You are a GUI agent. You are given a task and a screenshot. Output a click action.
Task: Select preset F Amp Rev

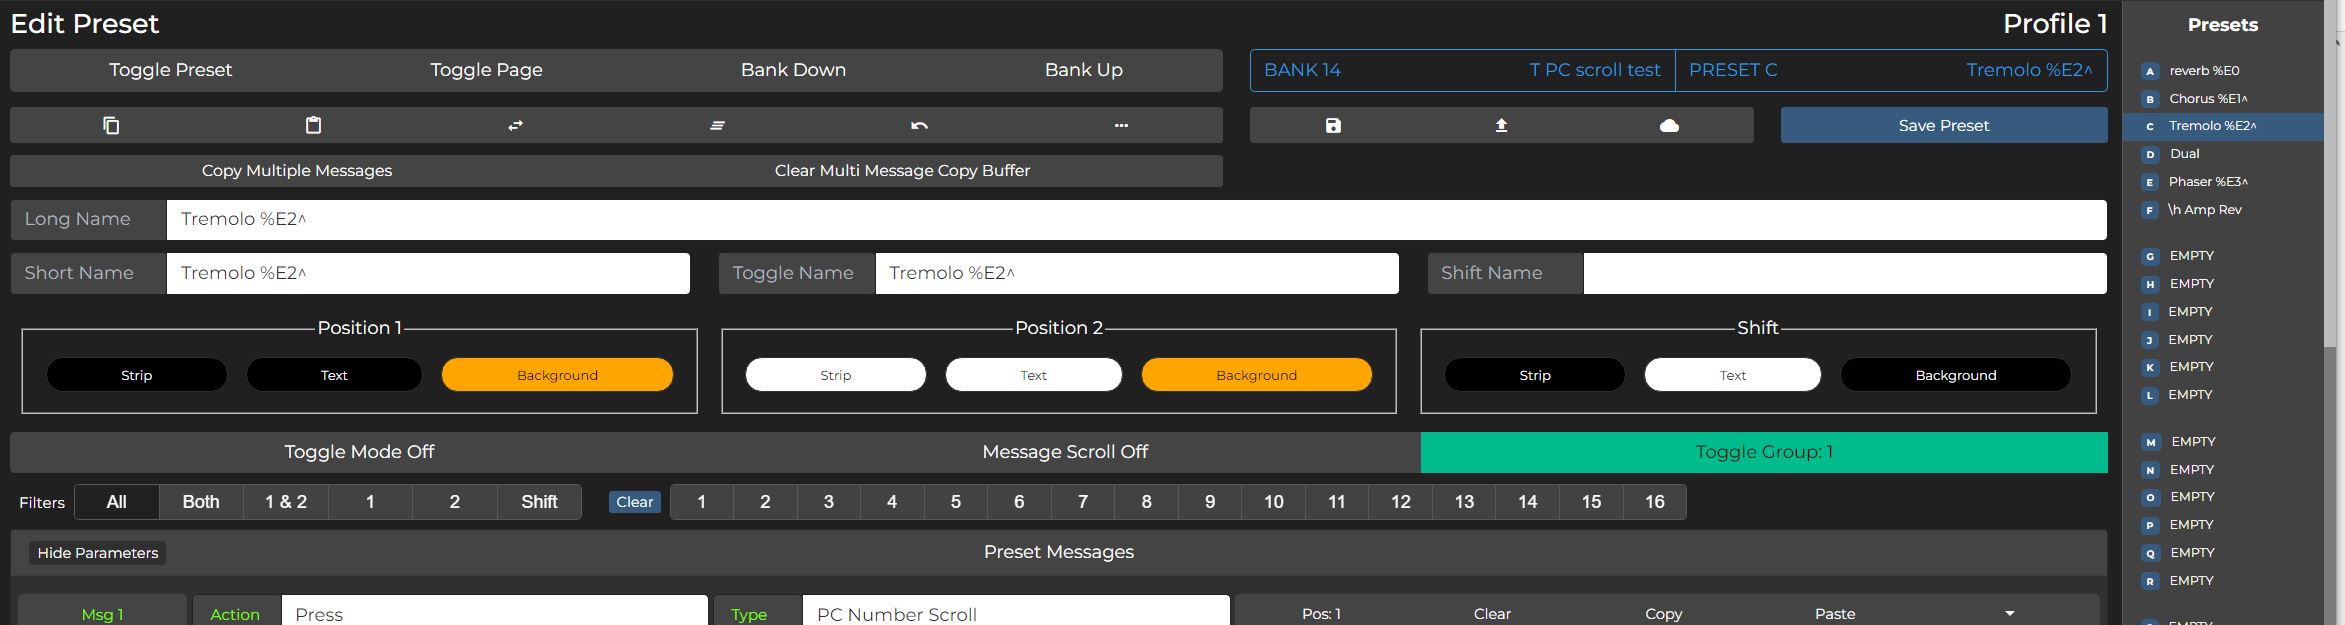click(2222, 210)
